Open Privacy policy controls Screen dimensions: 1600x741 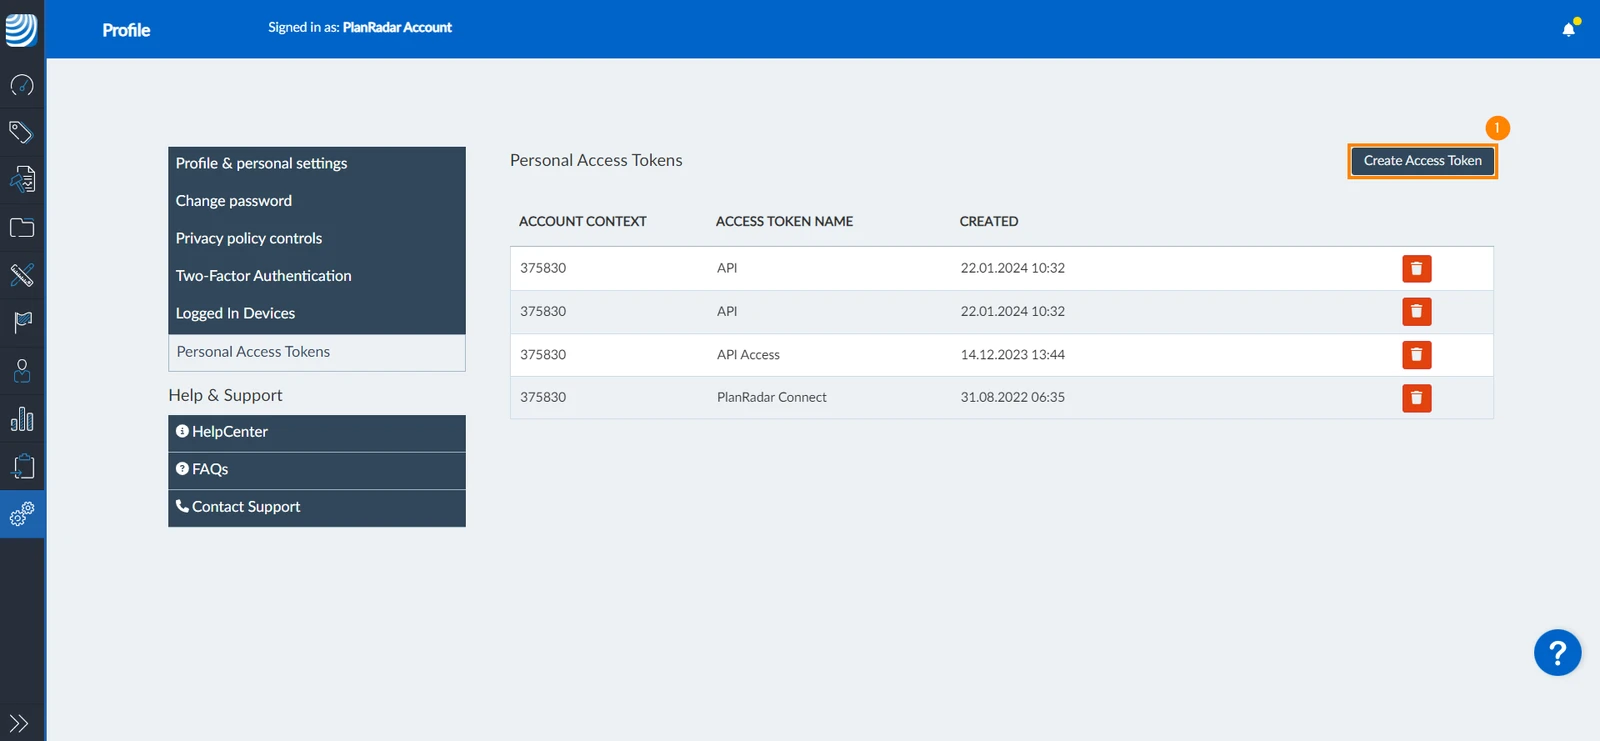[x=317, y=238]
